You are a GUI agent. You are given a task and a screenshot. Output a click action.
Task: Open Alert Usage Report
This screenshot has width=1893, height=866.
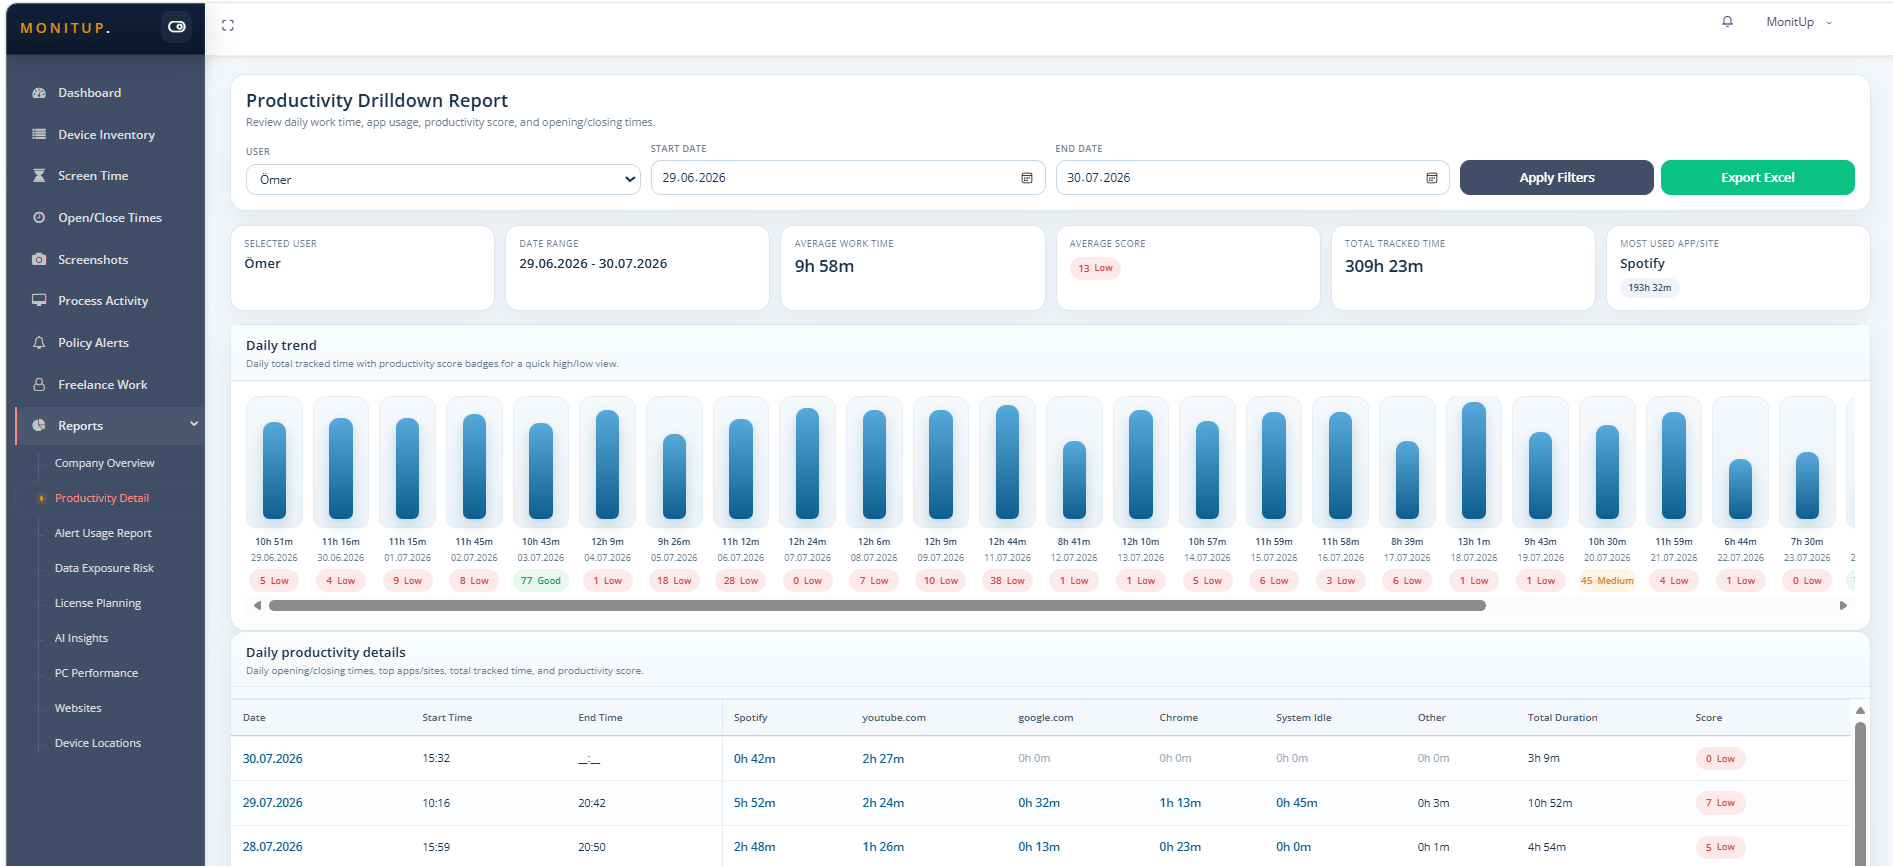point(103,533)
